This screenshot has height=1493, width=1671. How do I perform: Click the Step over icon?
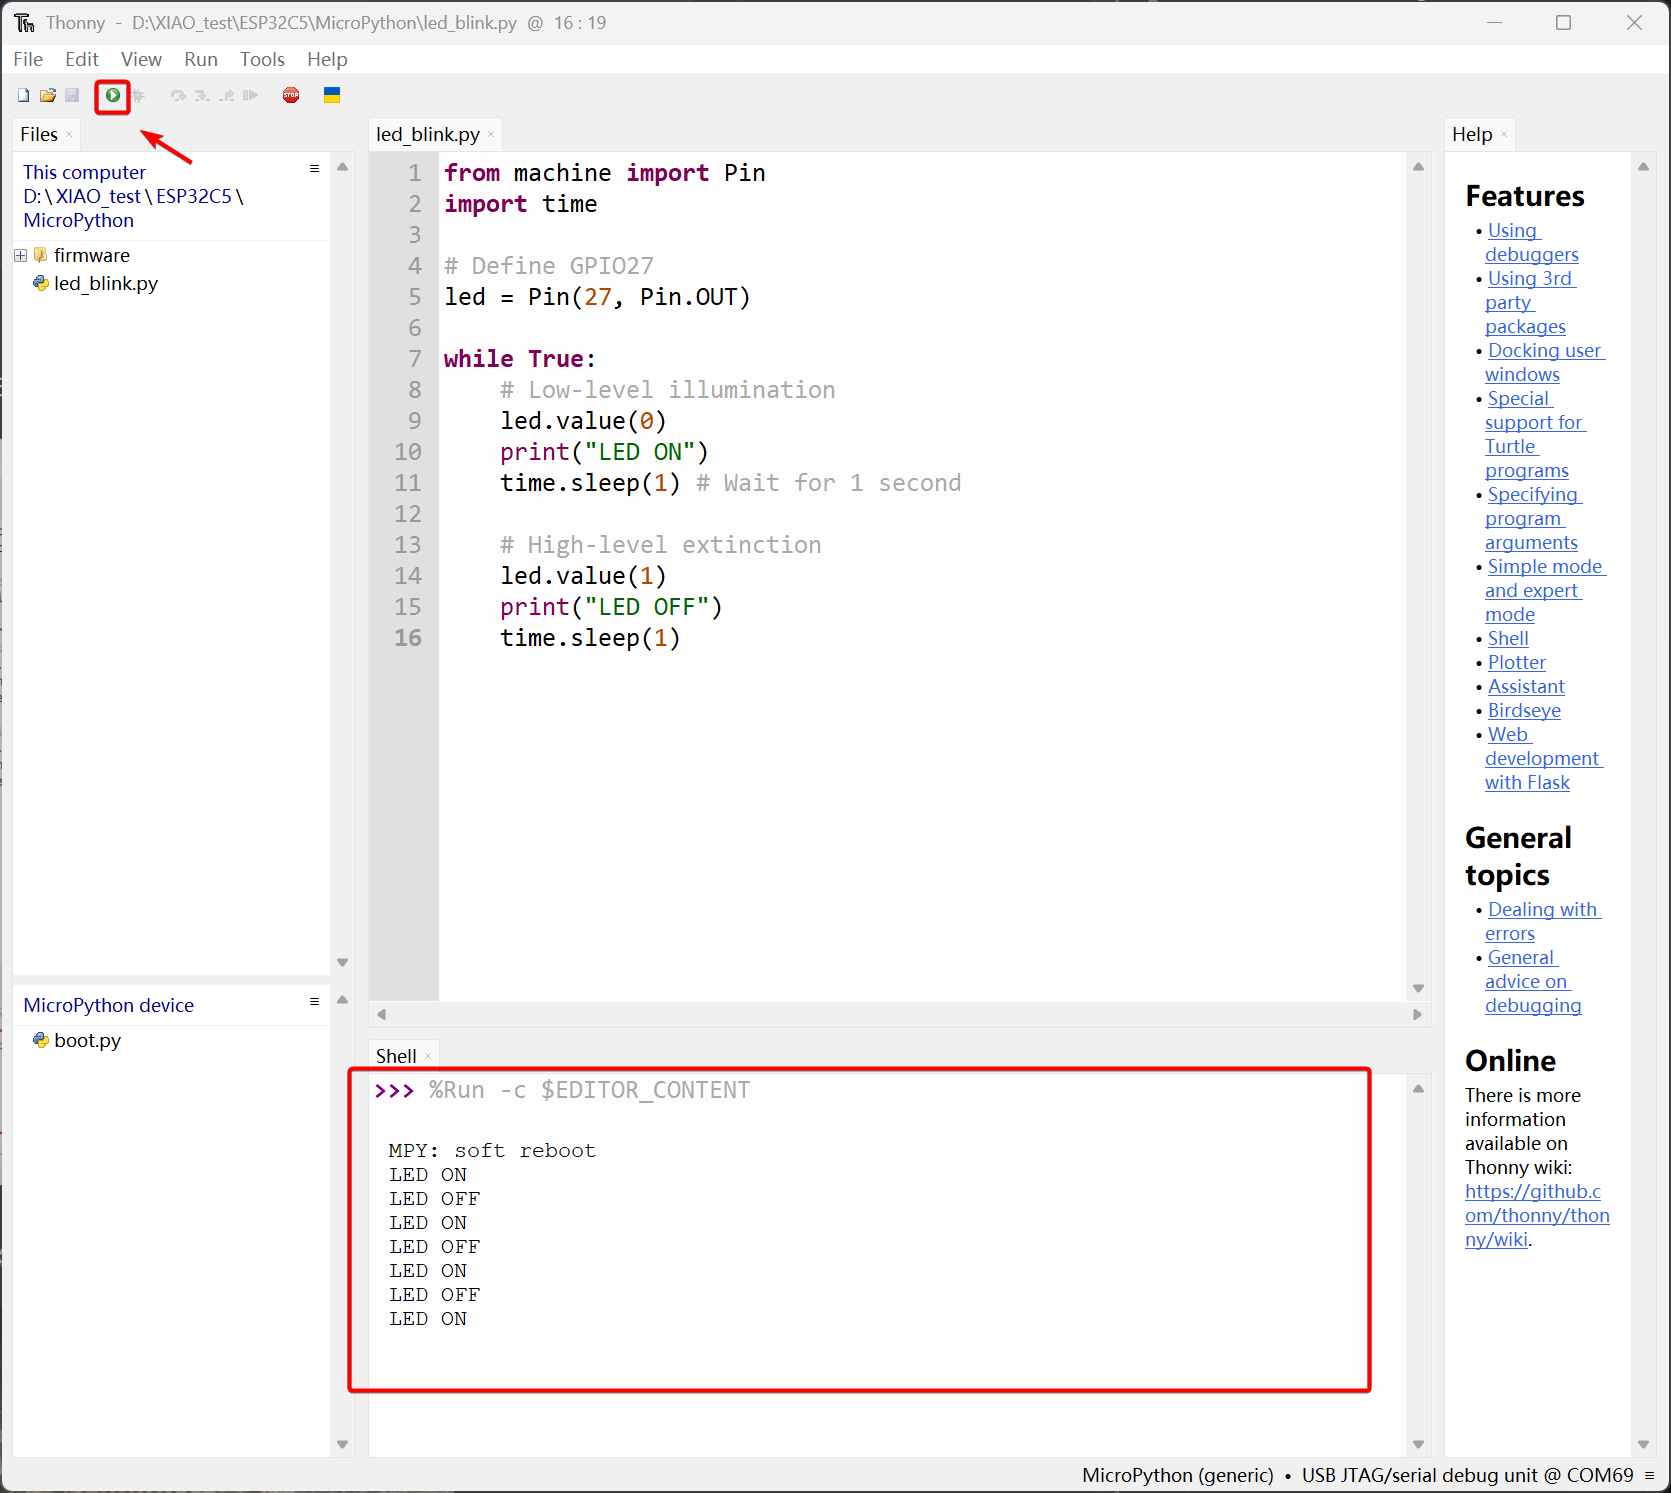click(178, 95)
